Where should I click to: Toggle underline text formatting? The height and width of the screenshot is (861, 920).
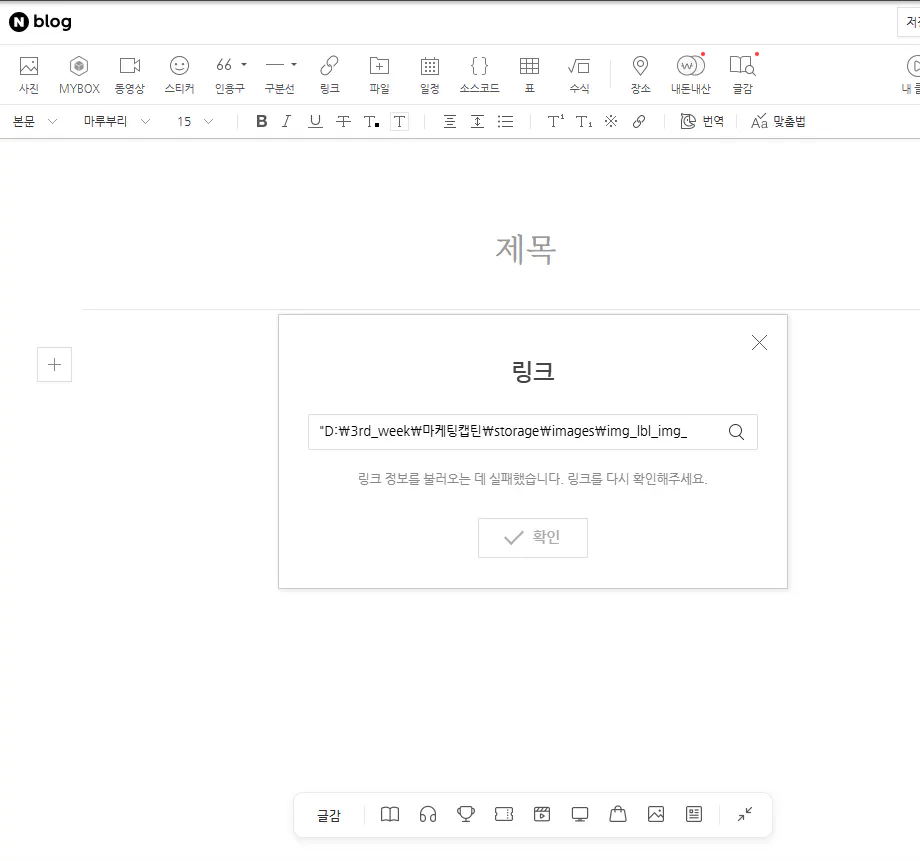click(315, 122)
